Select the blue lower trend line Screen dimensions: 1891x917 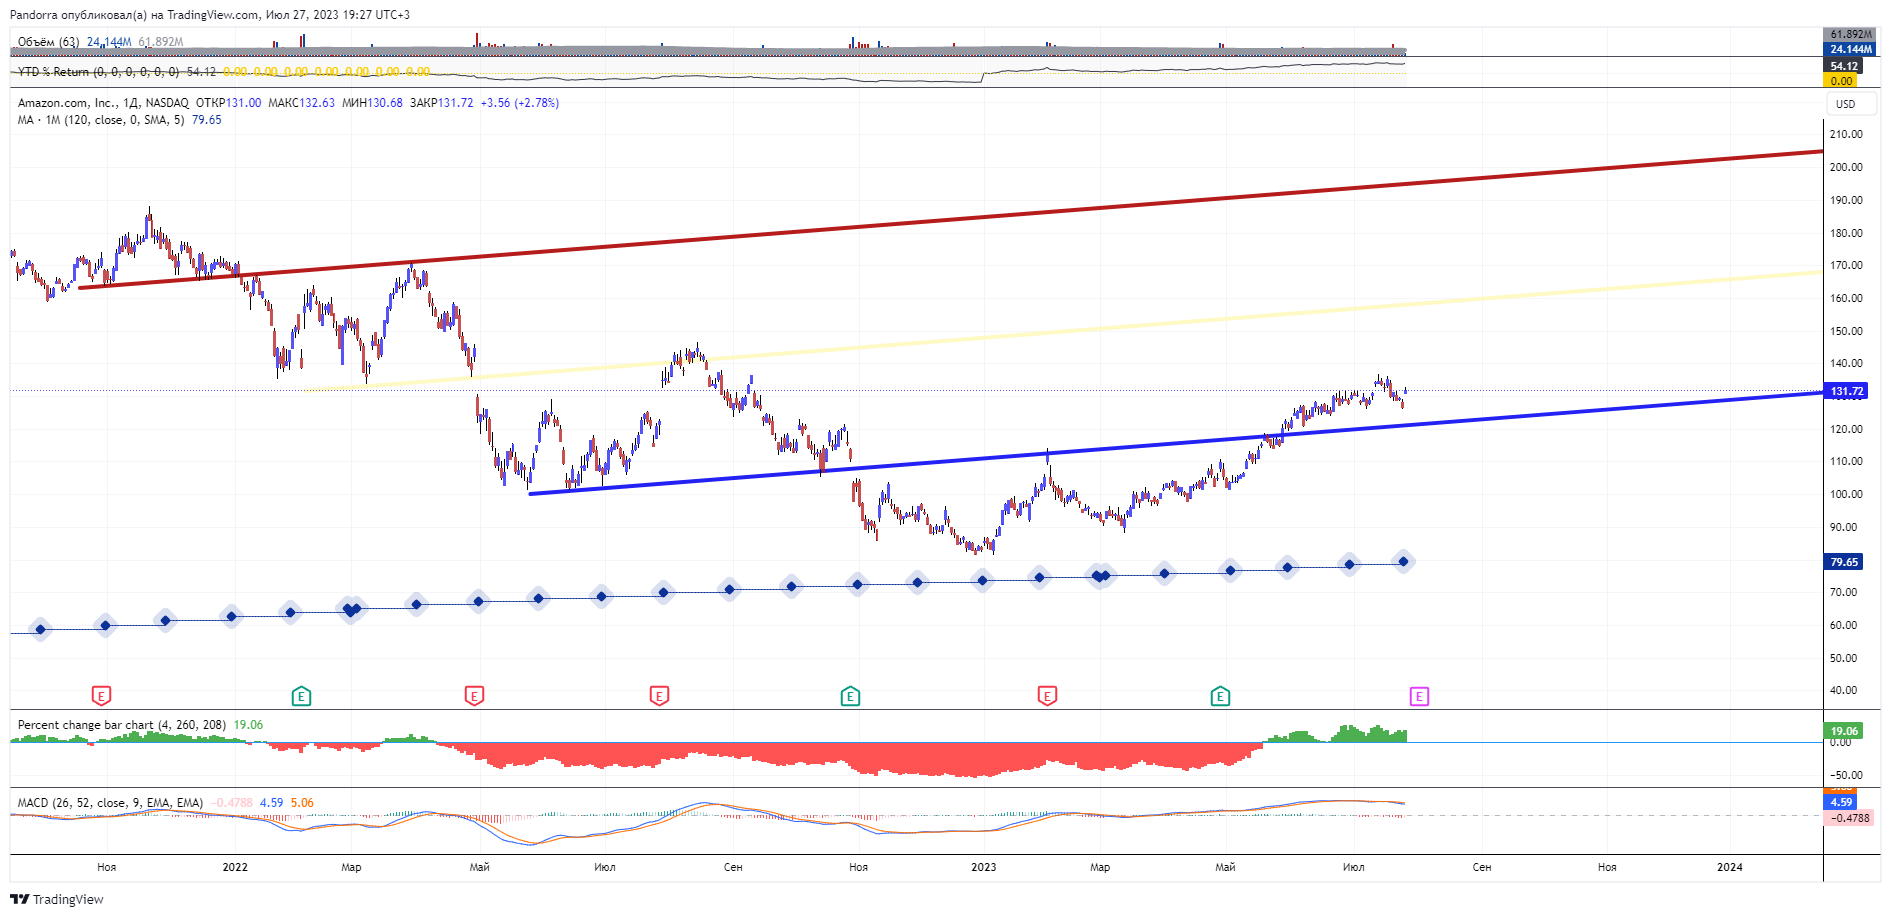pos(1175,442)
